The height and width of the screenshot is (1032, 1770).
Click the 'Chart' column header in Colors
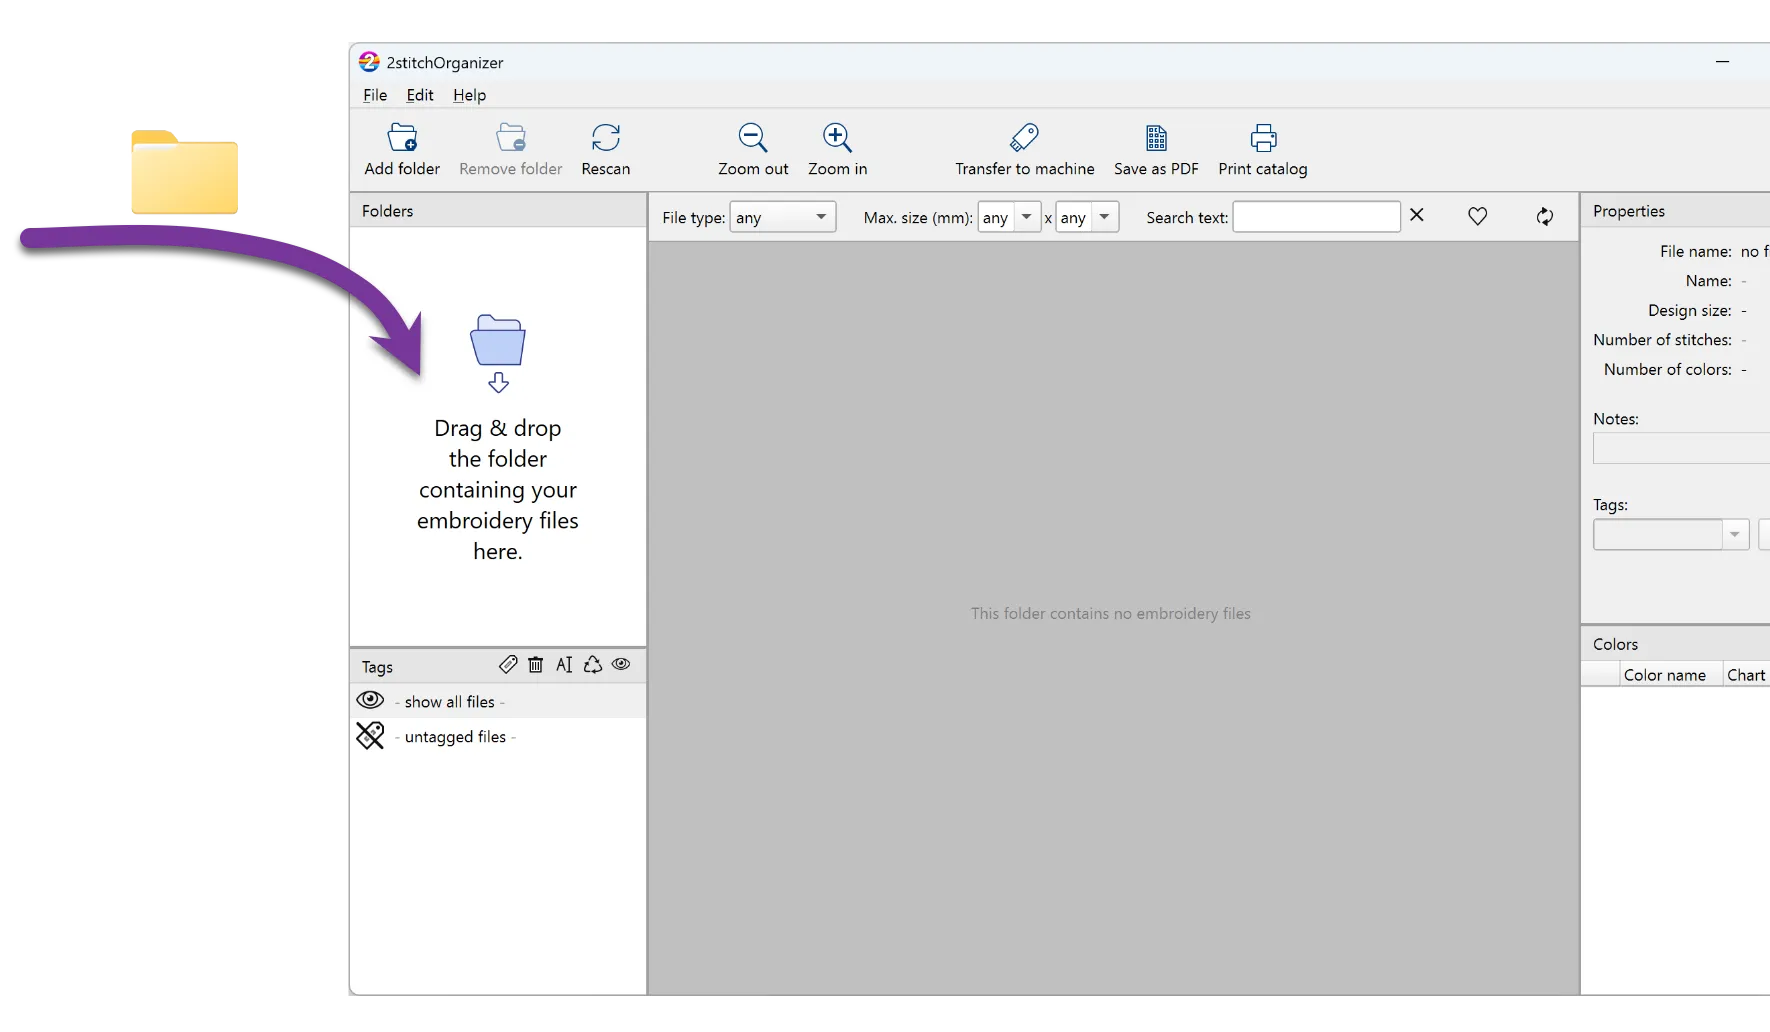click(x=1746, y=675)
